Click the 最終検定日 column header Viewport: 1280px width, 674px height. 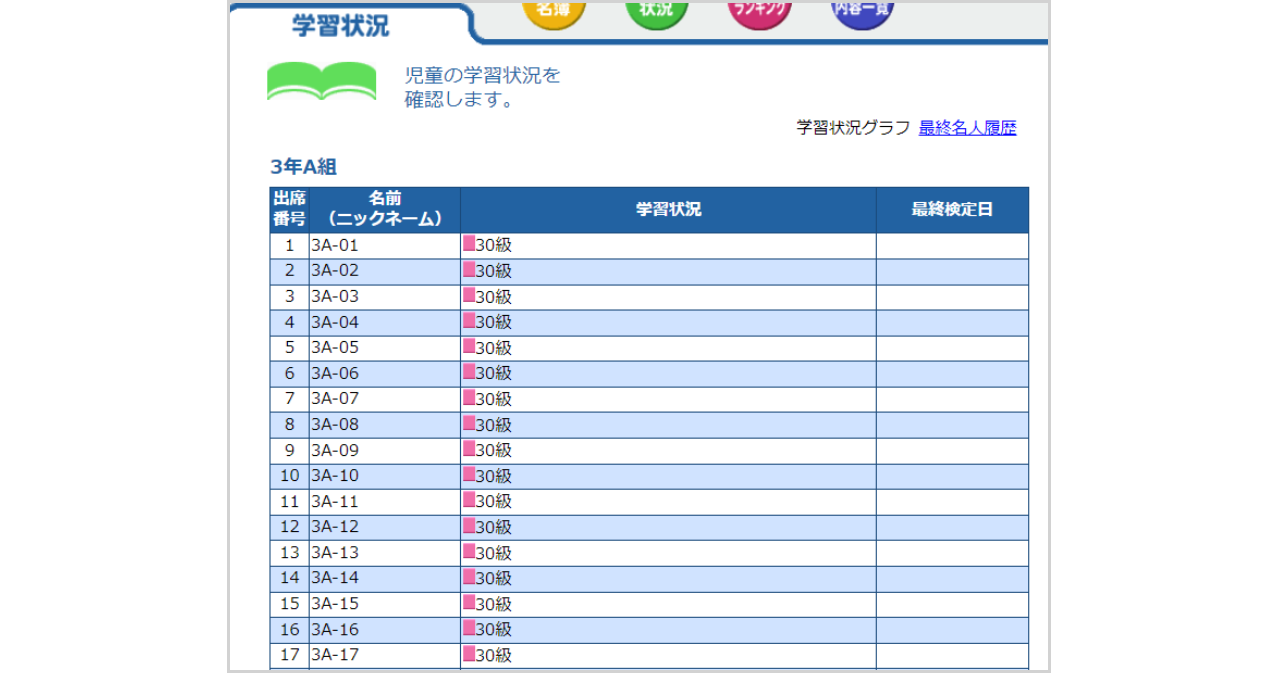coord(952,209)
